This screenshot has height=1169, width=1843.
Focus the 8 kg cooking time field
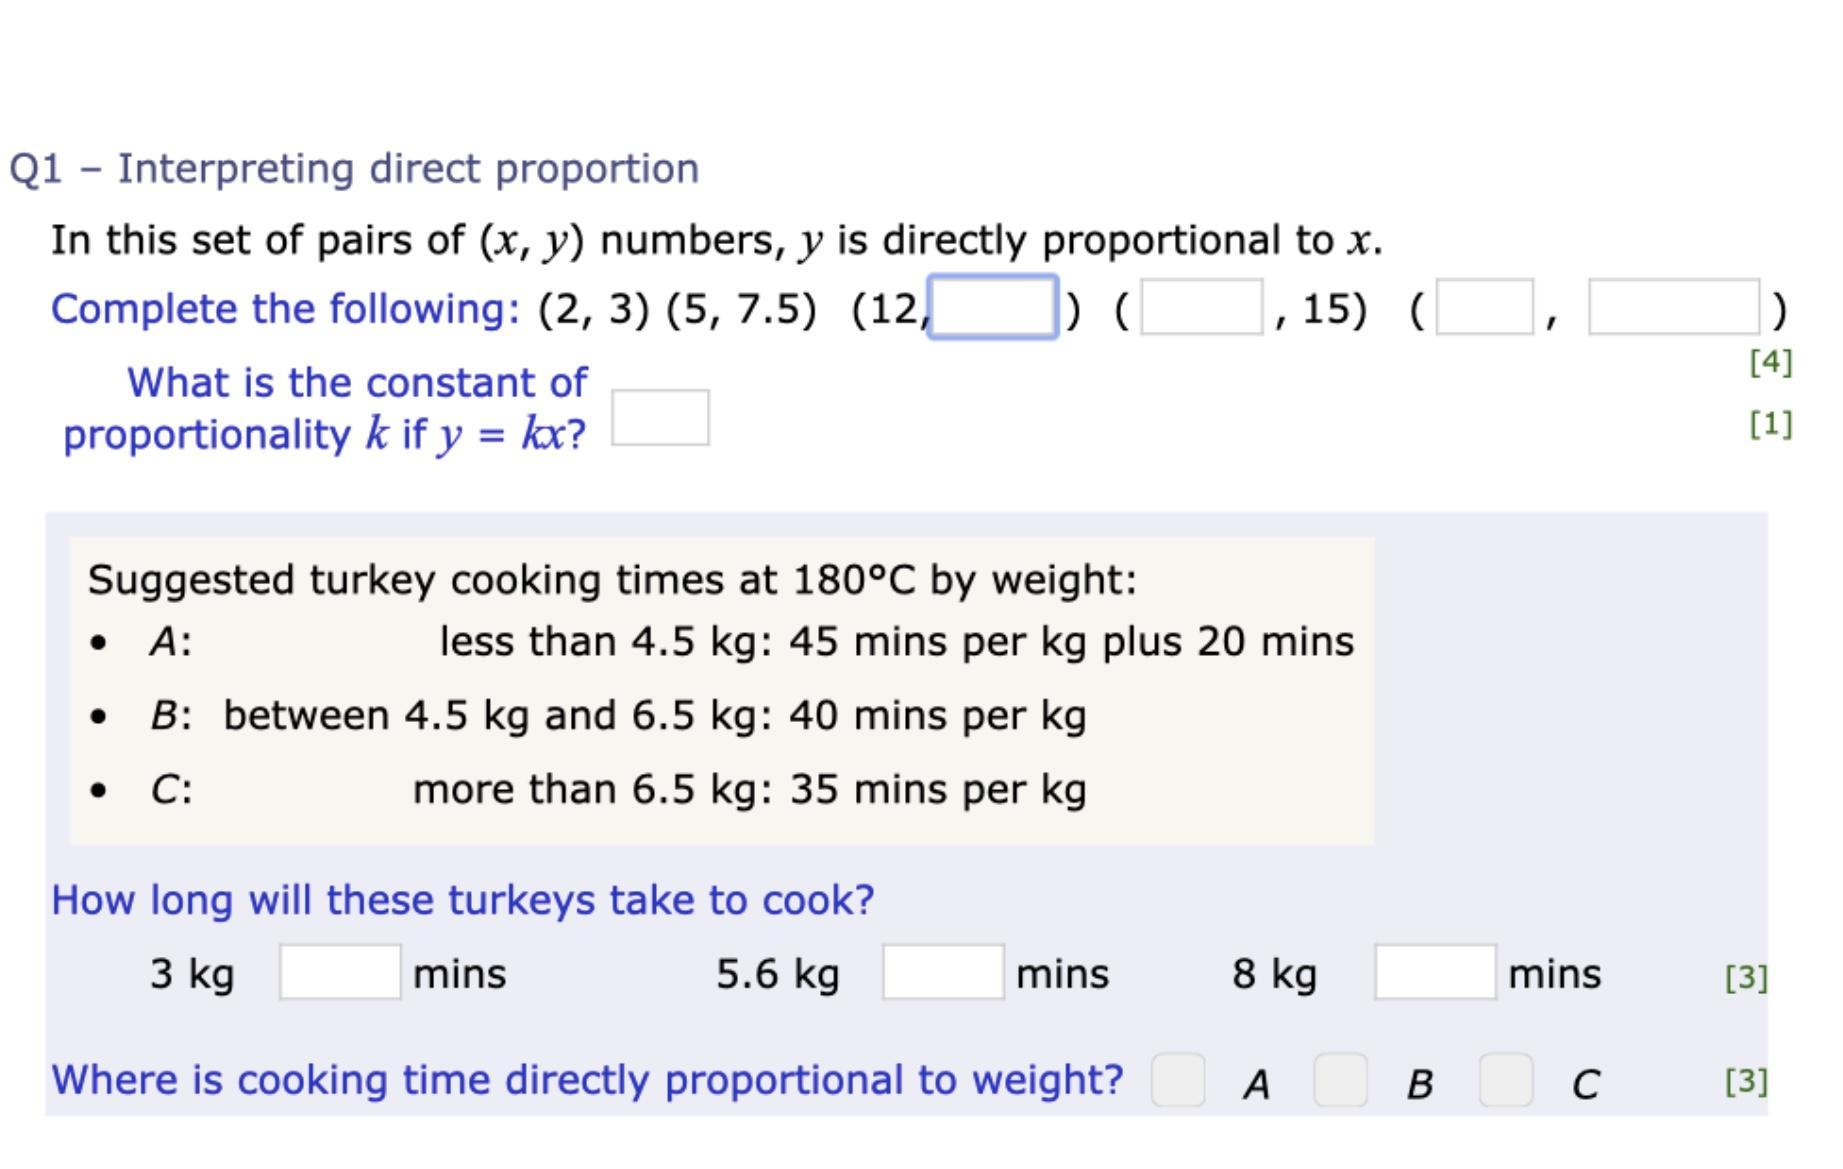click(1435, 972)
